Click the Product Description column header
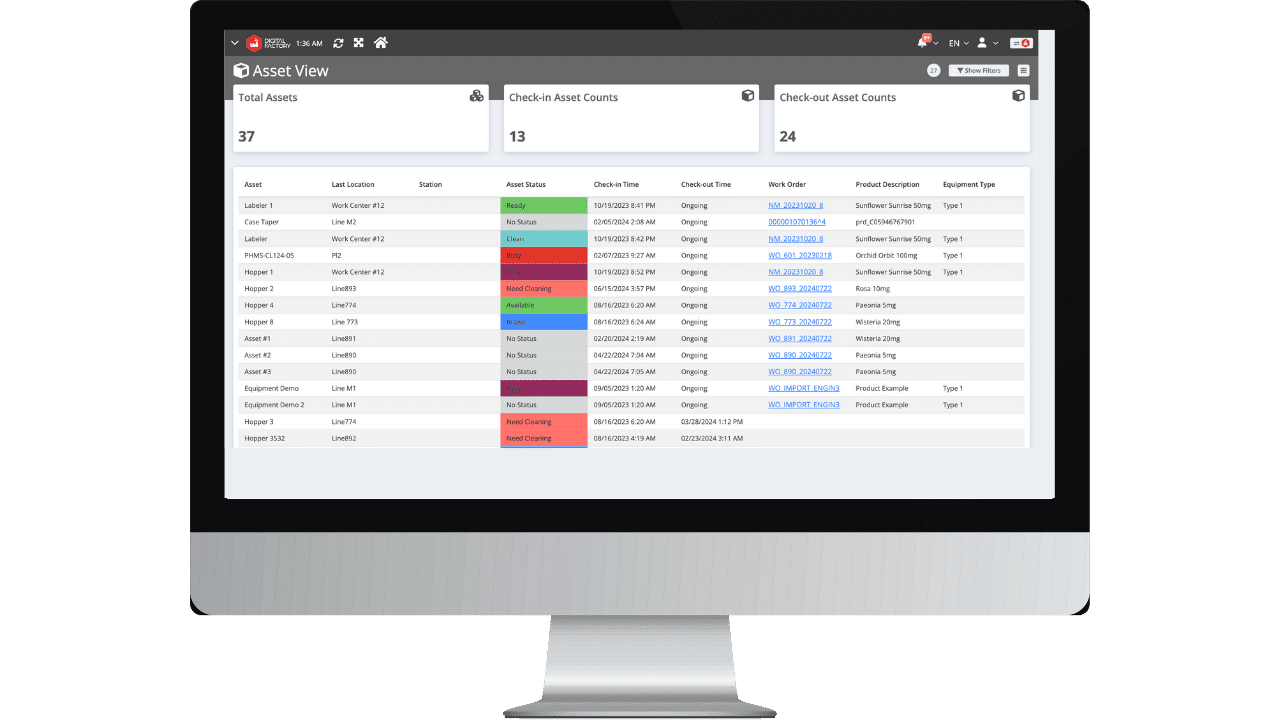 click(x=887, y=185)
